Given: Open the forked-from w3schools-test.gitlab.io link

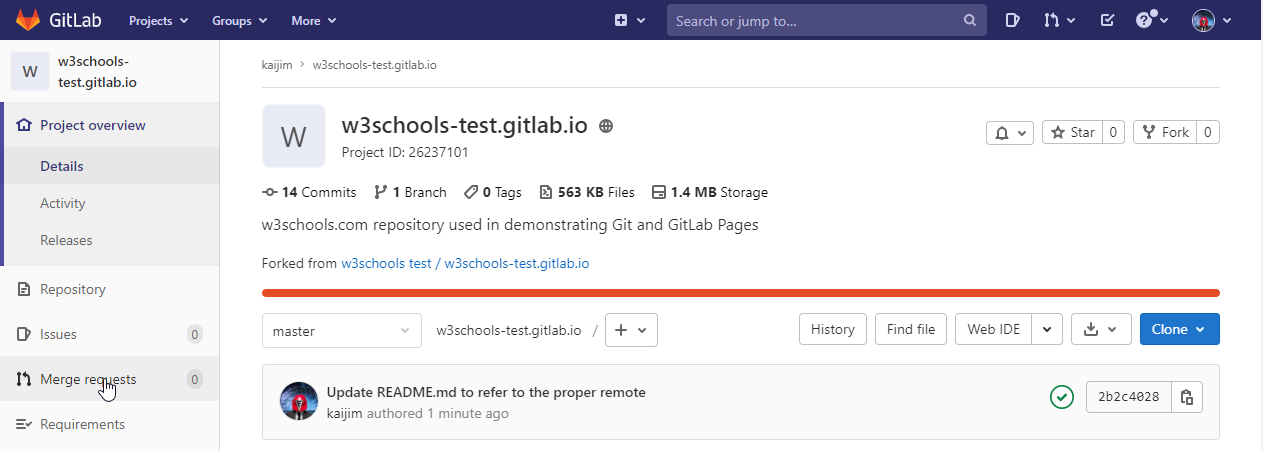Looking at the screenshot, I should click(x=465, y=264).
